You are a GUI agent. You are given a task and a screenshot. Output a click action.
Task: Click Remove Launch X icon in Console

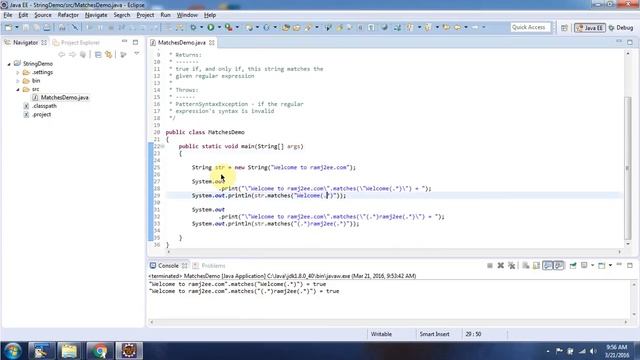tap(500, 266)
